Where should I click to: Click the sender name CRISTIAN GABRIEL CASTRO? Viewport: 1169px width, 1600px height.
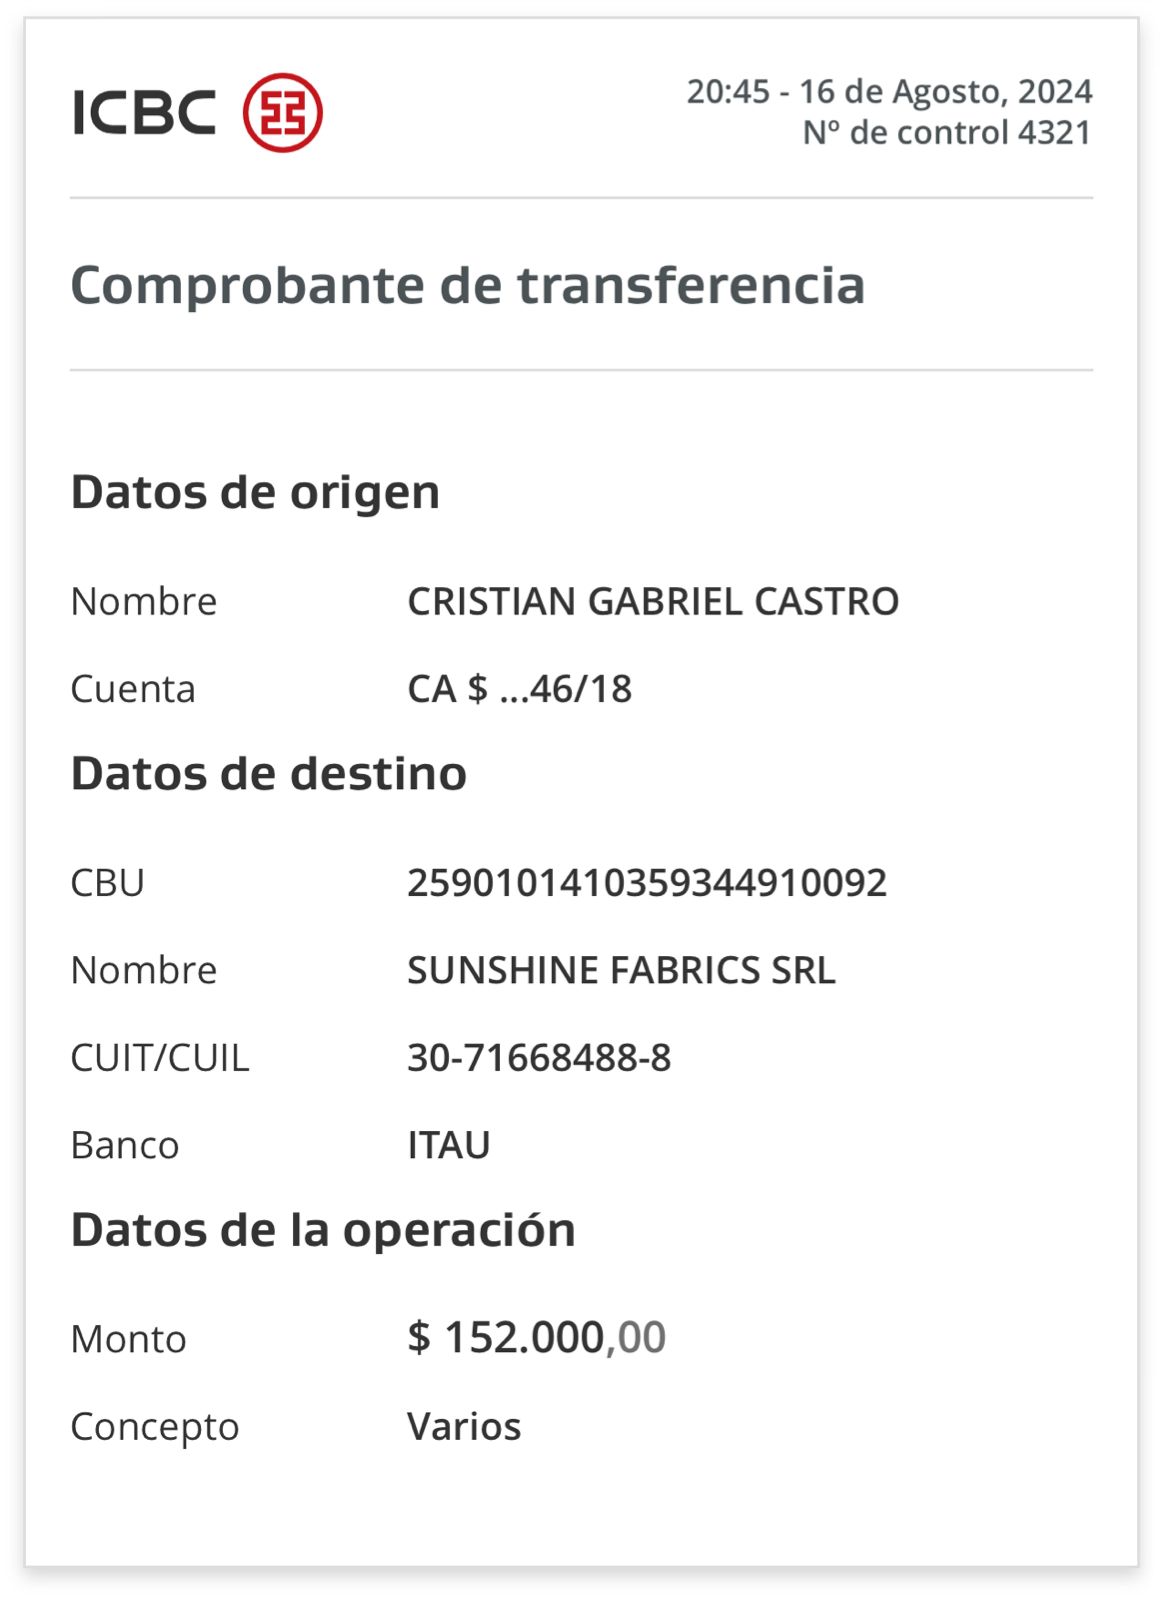(653, 601)
